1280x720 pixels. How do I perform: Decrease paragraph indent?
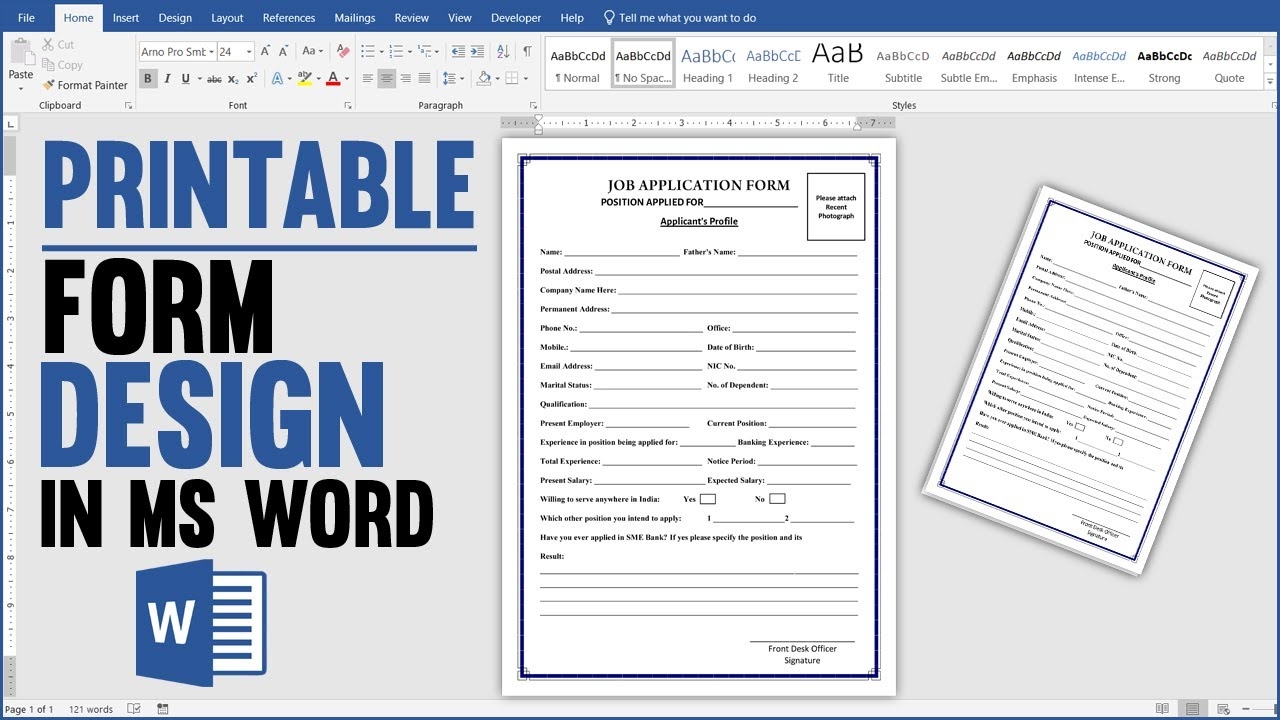458,51
